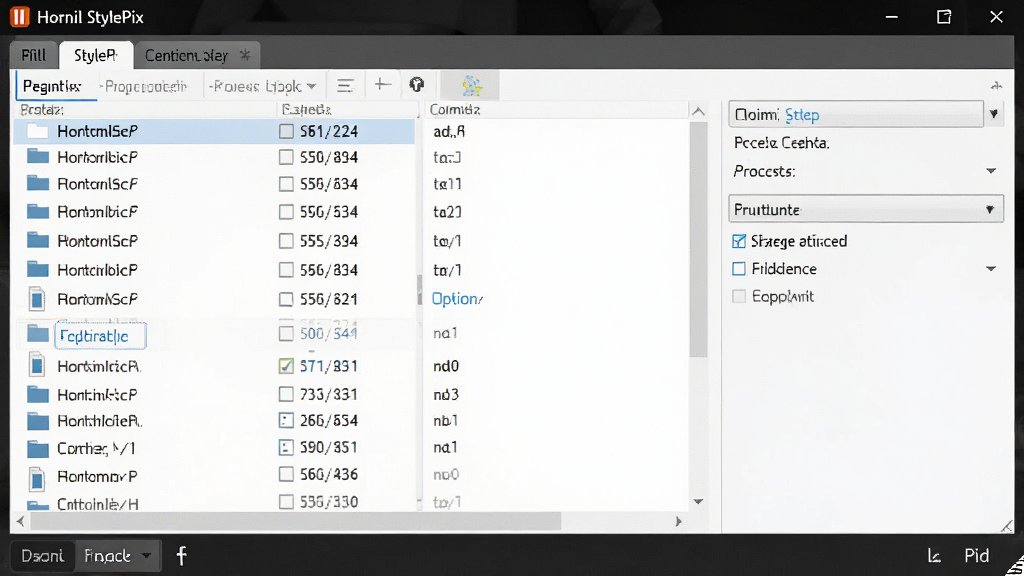The height and width of the screenshot is (576, 1024).
Task: Tick checkbox for 560/436 row
Action: pos(286,475)
